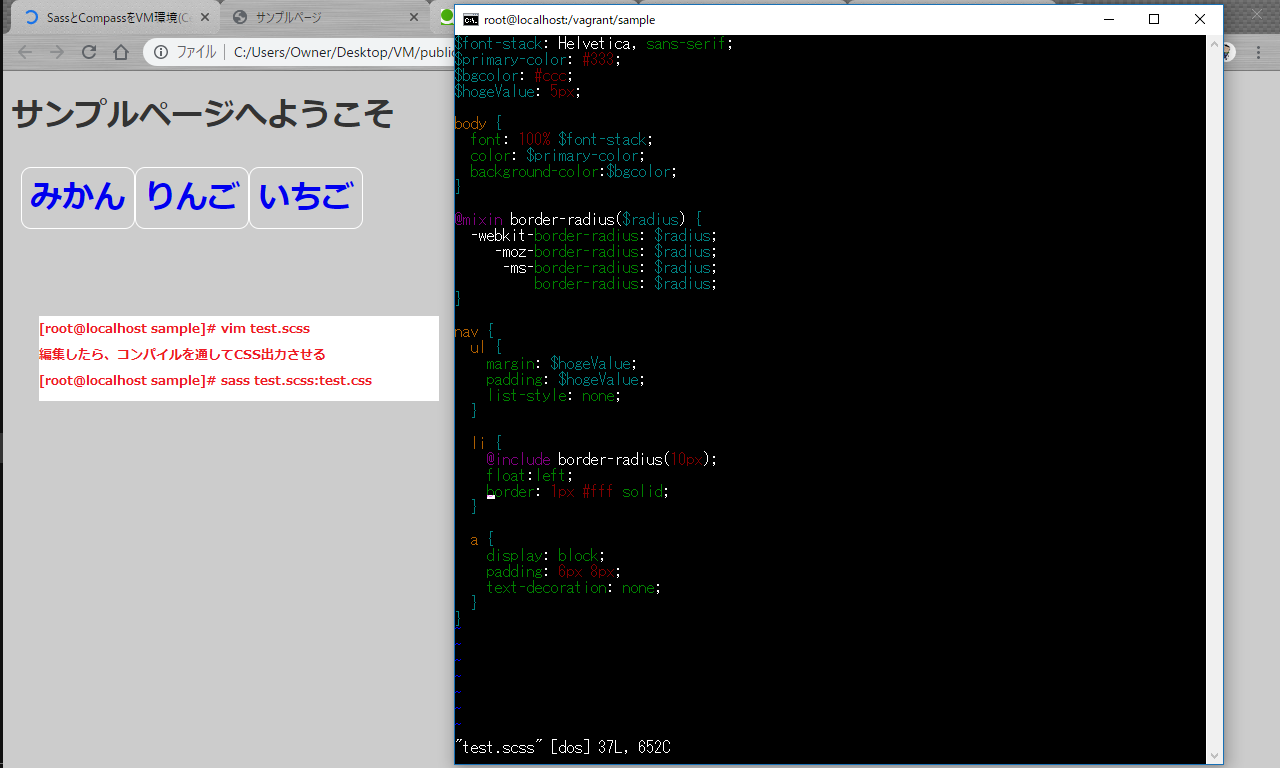
Task: Open the いちご navigation link
Action: pyautogui.click(x=306, y=197)
